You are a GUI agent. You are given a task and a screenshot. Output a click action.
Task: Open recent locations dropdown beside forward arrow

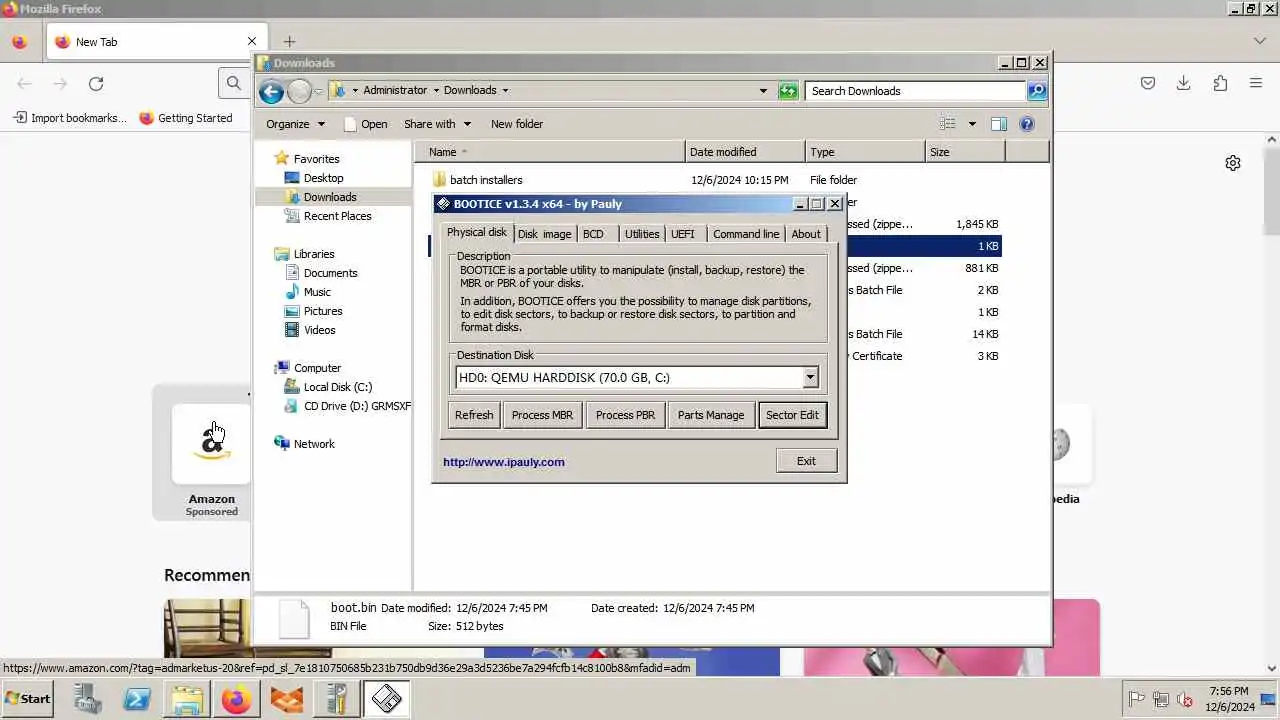pyautogui.click(x=319, y=92)
